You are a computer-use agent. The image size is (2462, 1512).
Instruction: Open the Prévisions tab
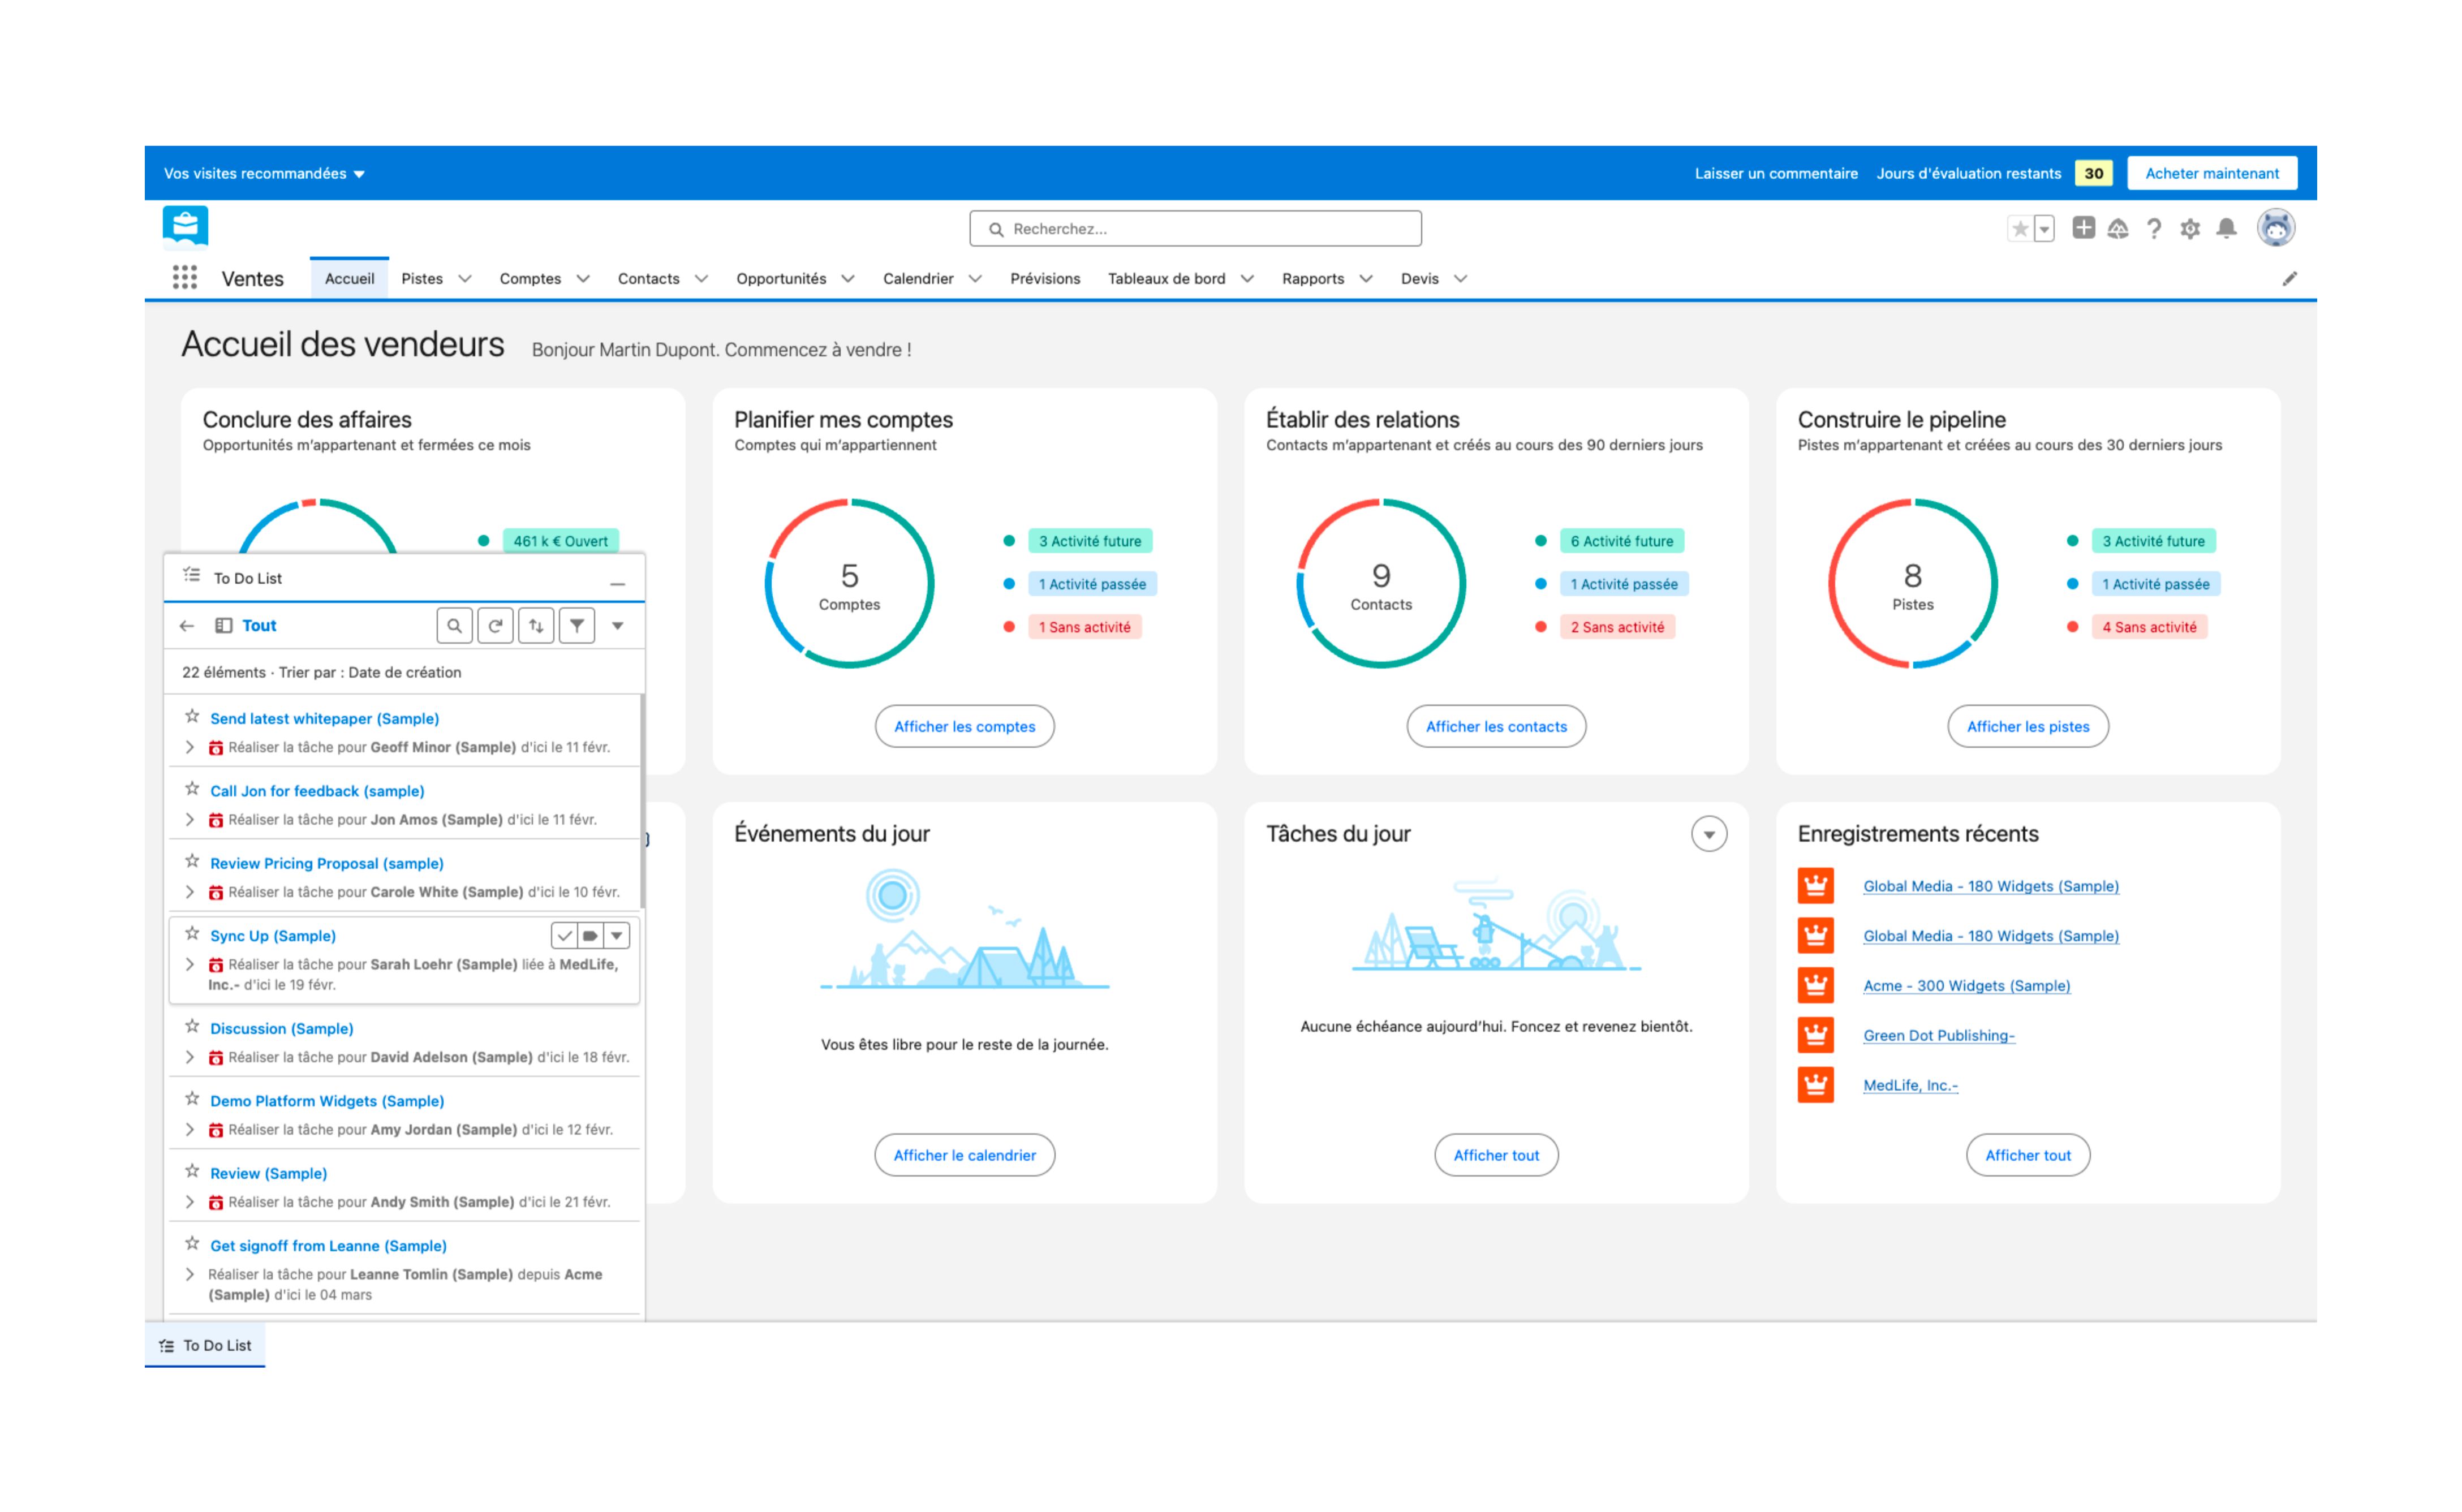[1045, 279]
